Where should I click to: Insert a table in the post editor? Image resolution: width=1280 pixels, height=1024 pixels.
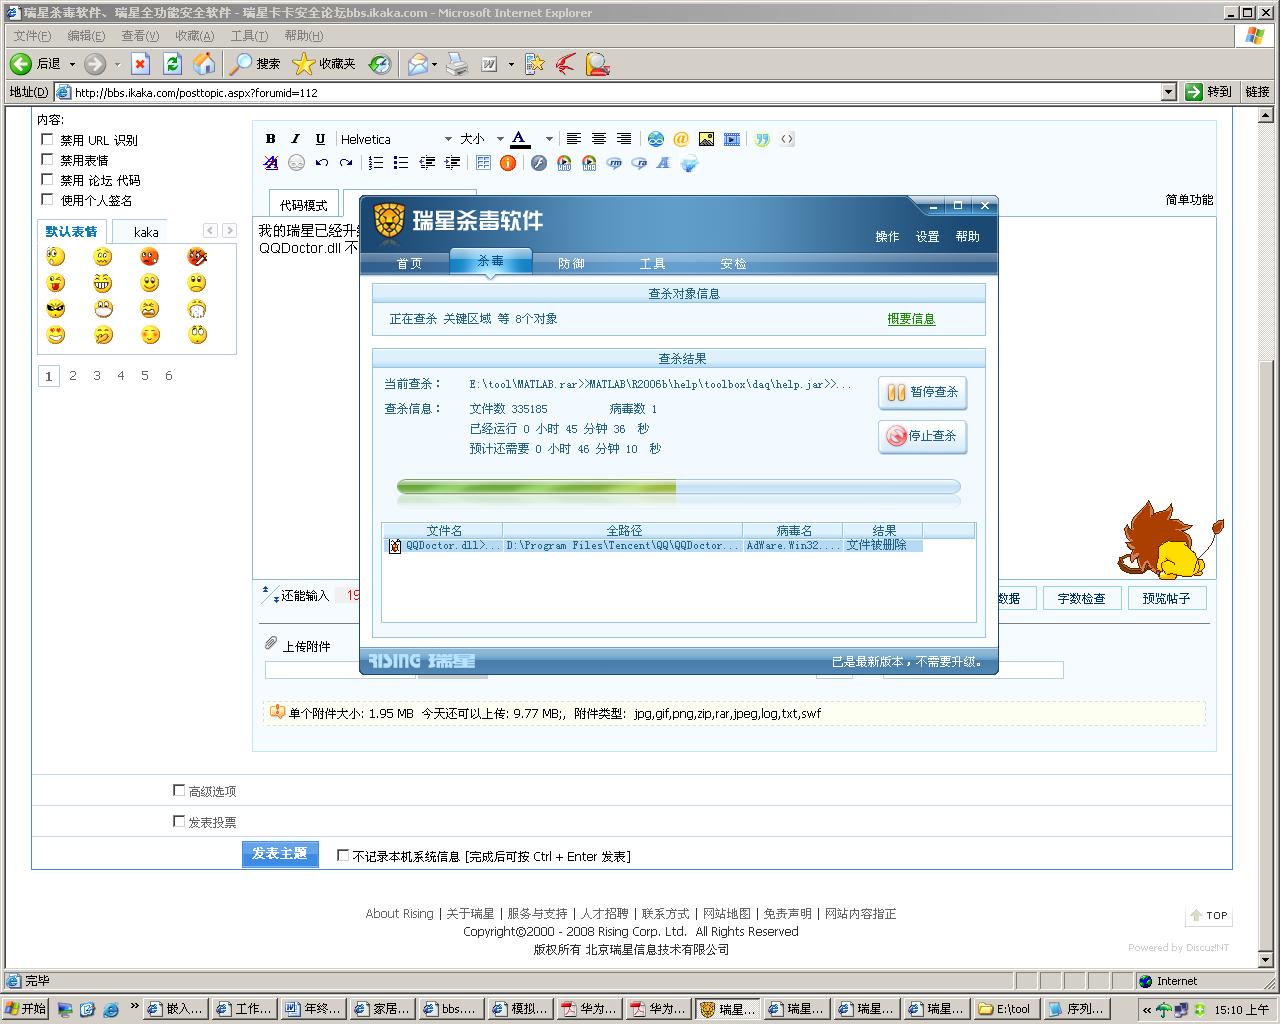click(x=483, y=163)
